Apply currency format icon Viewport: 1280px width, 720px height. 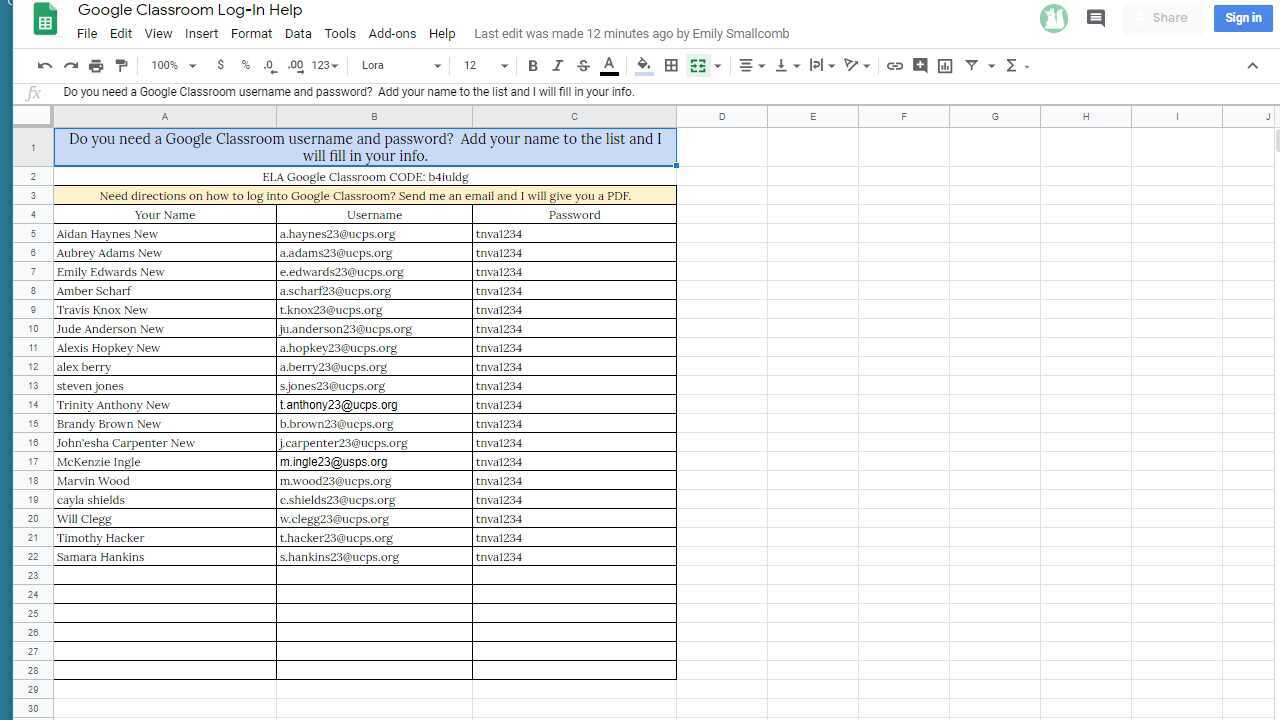tap(220, 65)
